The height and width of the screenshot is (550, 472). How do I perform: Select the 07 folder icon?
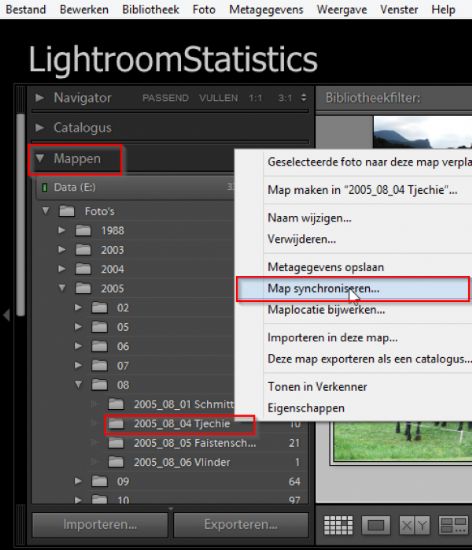pyautogui.click(x=99, y=365)
